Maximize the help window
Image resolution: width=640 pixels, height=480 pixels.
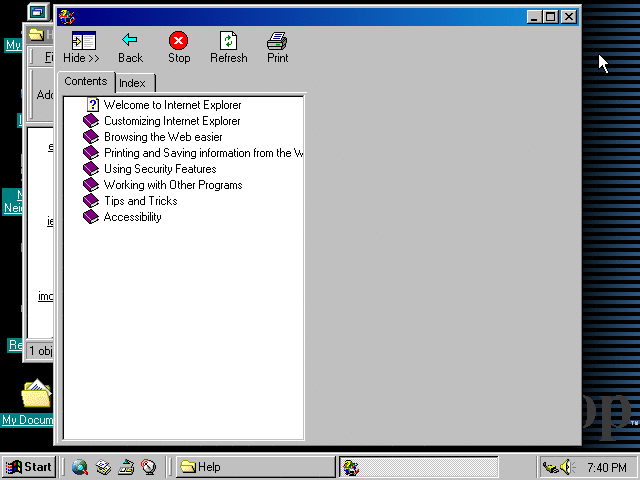pyautogui.click(x=550, y=17)
